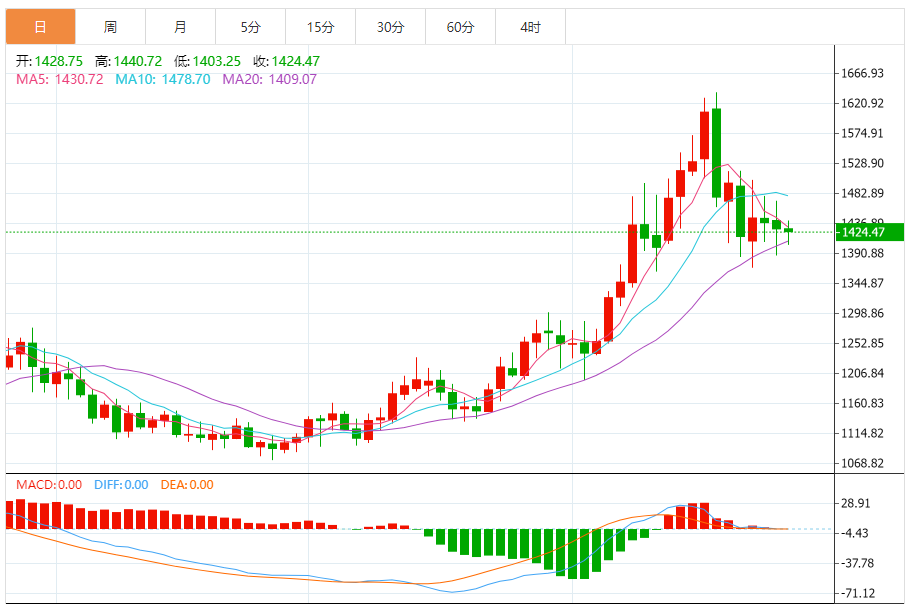This screenshot has width=910, height=604.
Task: Select the 15分 timeframe tab
Action: (320, 27)
